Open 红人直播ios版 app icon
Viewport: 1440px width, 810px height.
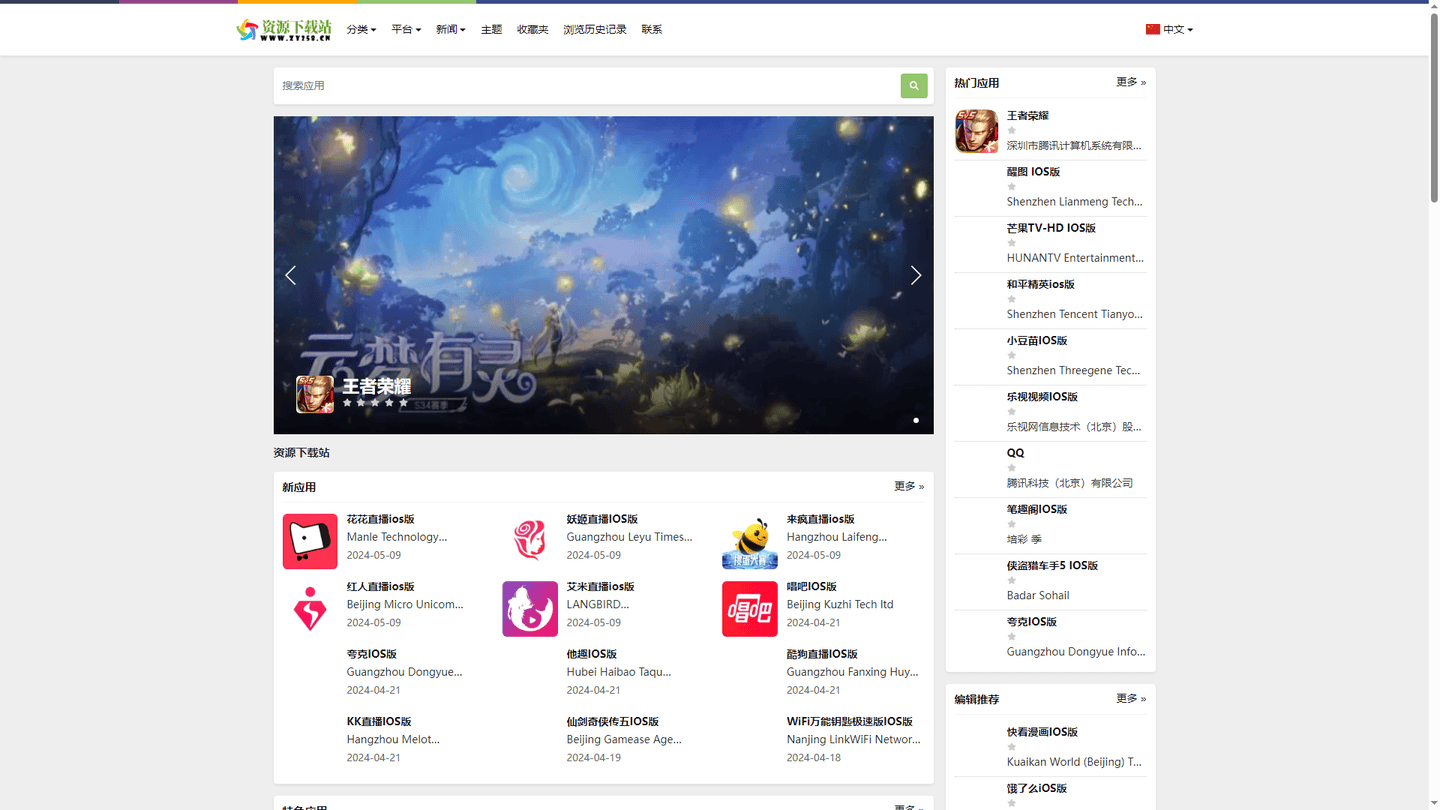(310, 609)
